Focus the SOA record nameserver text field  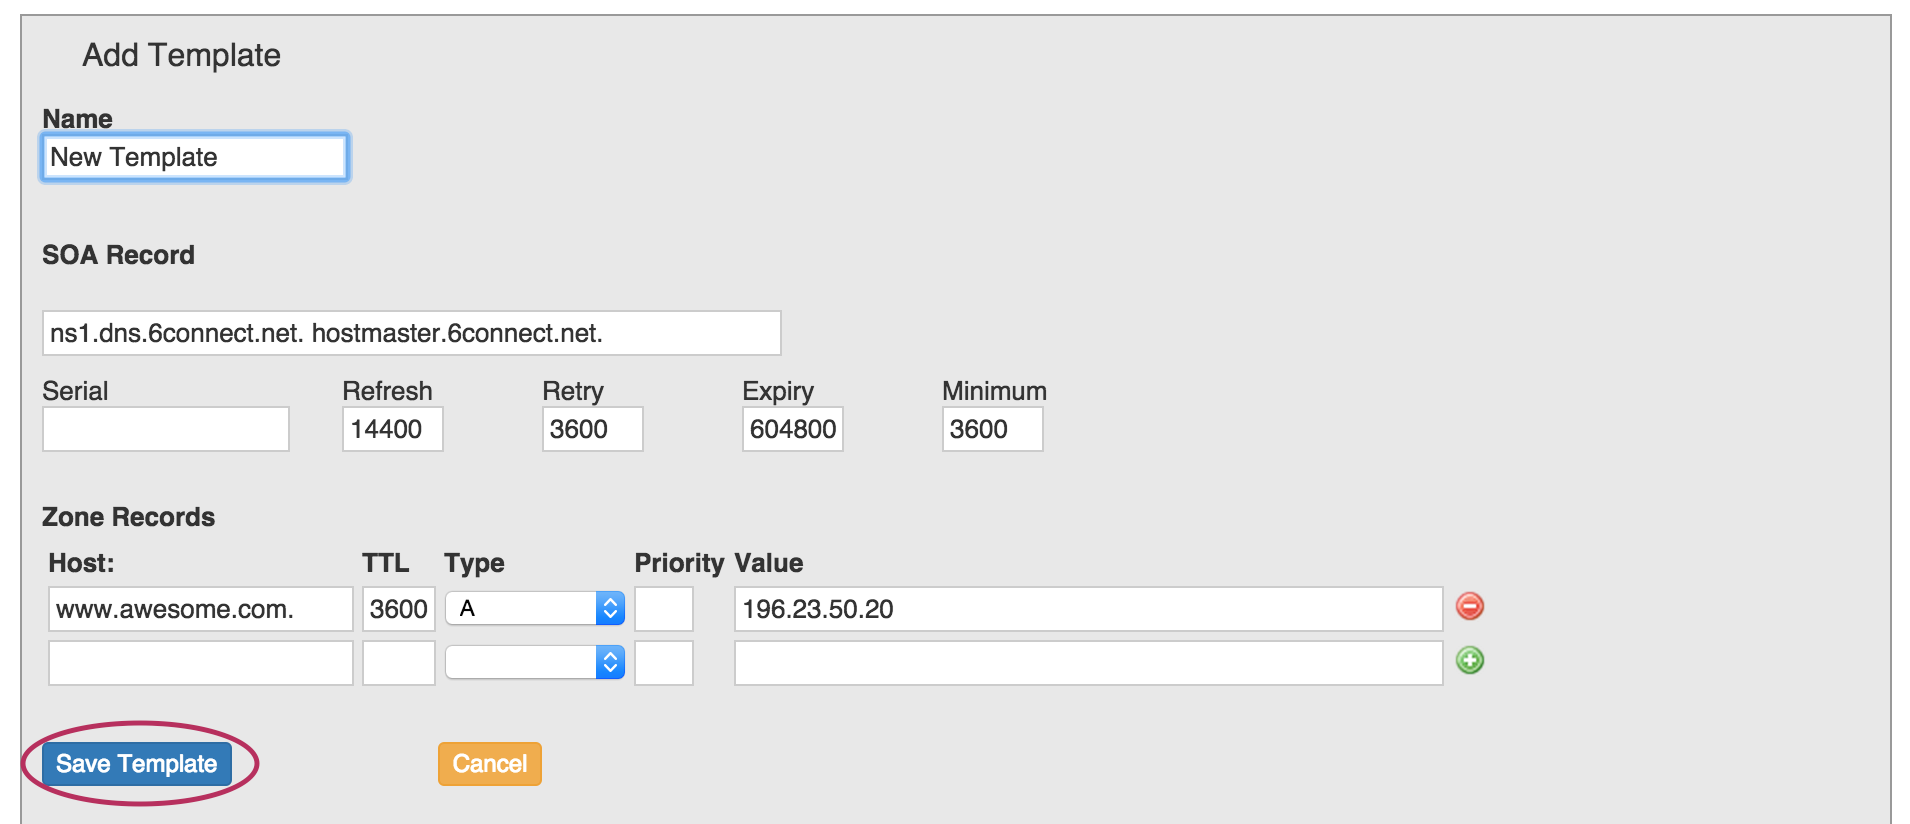(x=411, y=333)
